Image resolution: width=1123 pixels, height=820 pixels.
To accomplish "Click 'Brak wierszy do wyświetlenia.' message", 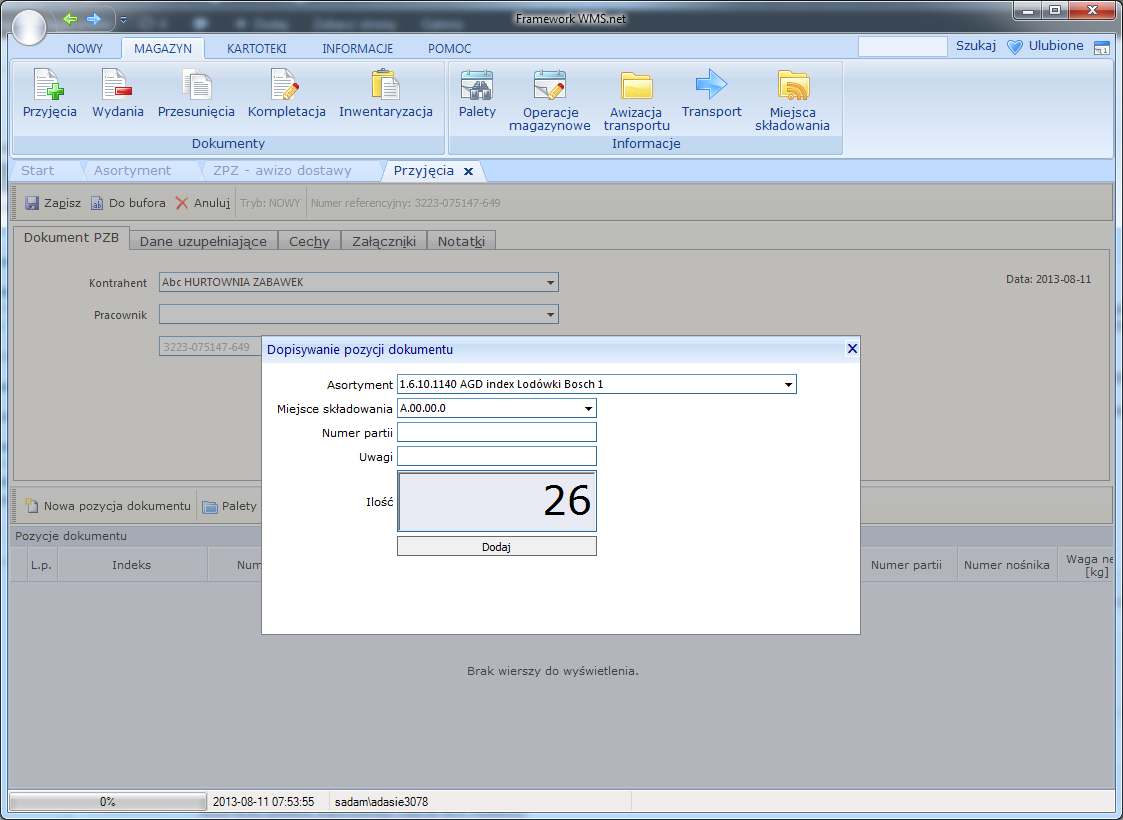I will (x=552, y=671).
